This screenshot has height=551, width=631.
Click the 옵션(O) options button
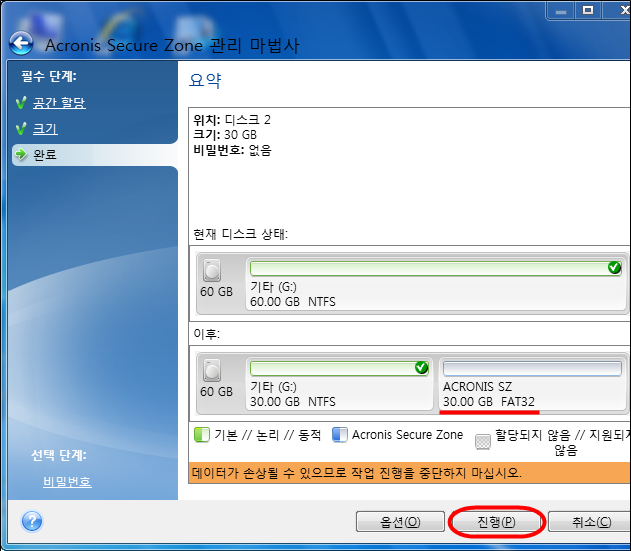click(x=400, y=522)
